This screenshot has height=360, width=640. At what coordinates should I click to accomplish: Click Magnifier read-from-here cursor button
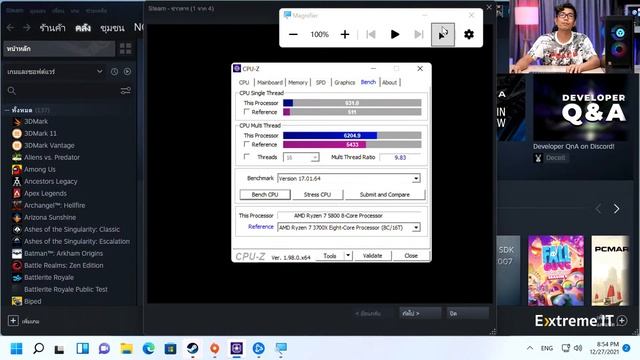click(x=443, y=35)
